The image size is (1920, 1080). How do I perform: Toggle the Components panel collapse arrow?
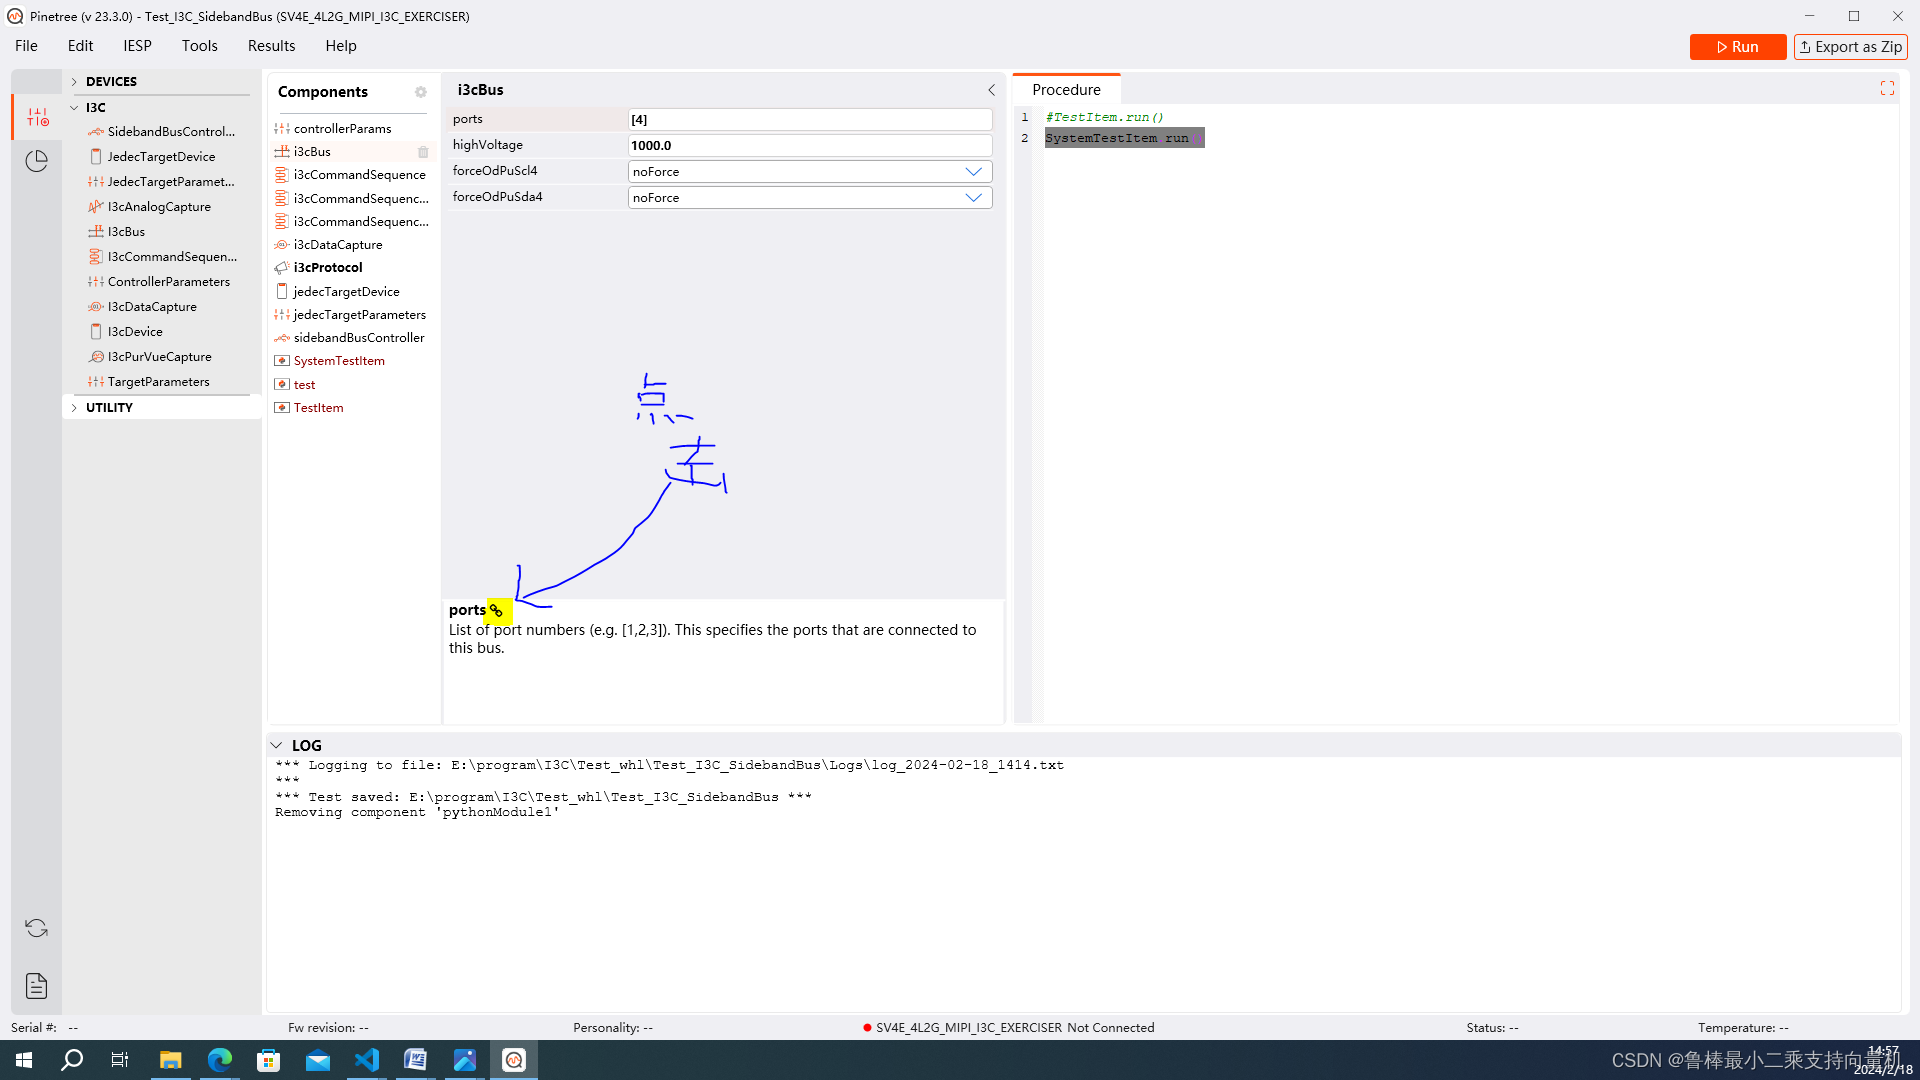[x=992, y=88]
